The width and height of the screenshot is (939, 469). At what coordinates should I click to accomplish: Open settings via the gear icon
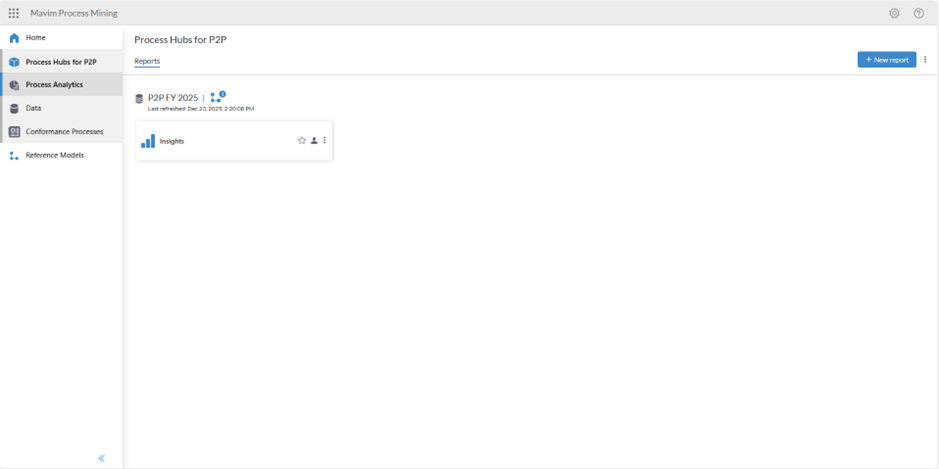point(894,13)
